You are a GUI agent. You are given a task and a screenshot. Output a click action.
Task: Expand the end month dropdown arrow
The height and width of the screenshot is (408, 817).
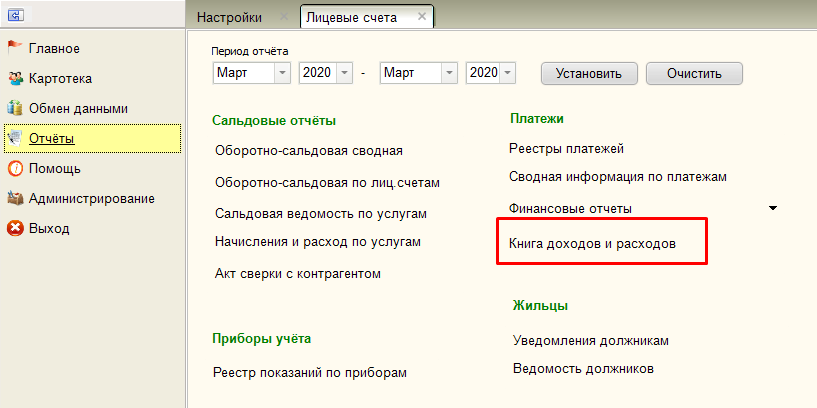449,73
